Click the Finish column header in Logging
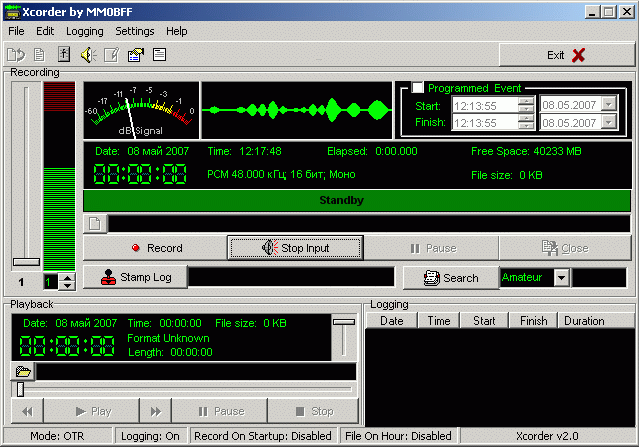 533,321
